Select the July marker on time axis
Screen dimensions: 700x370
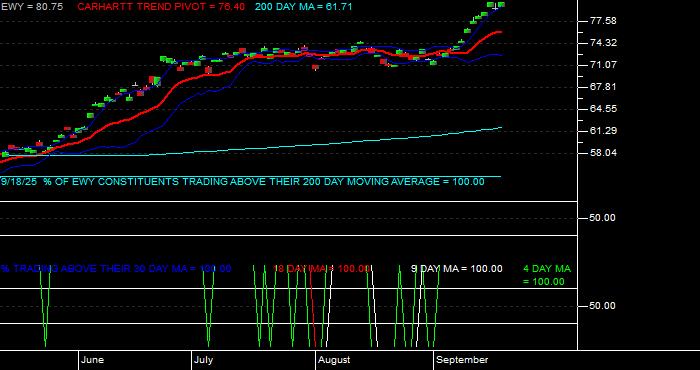pyautogui.click(x=204, y=360)
